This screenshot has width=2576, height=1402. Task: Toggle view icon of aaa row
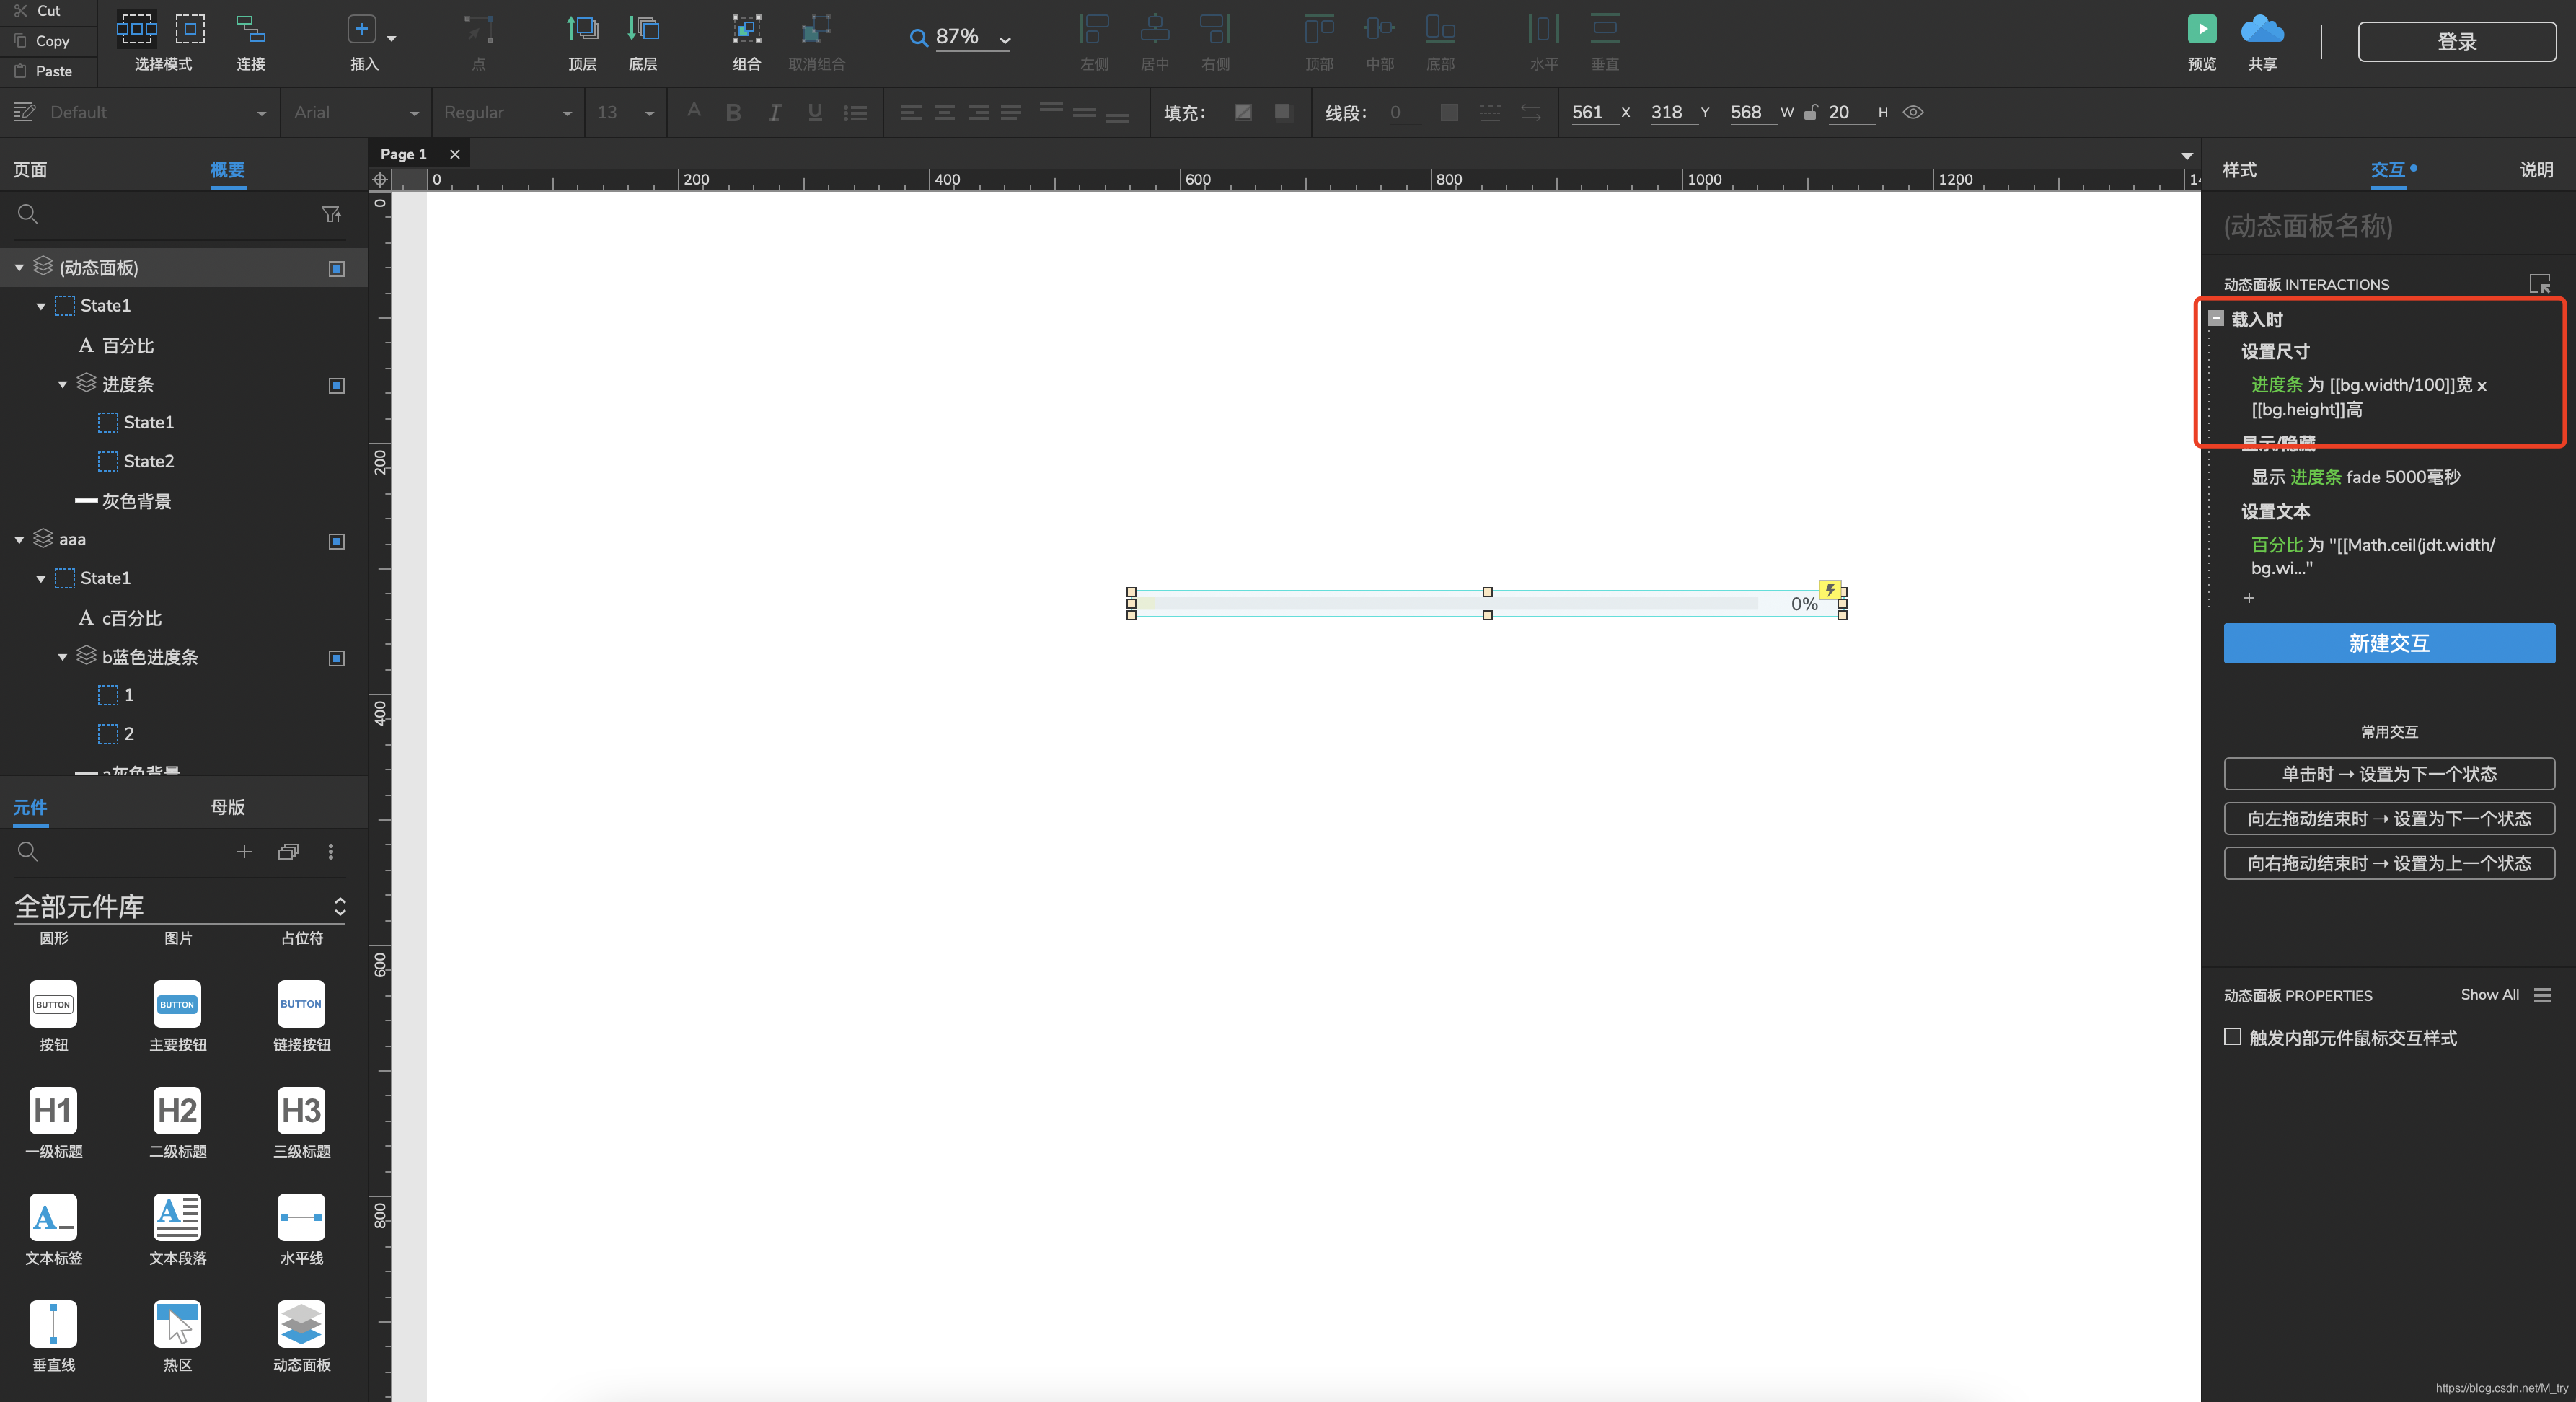[337, 541]
